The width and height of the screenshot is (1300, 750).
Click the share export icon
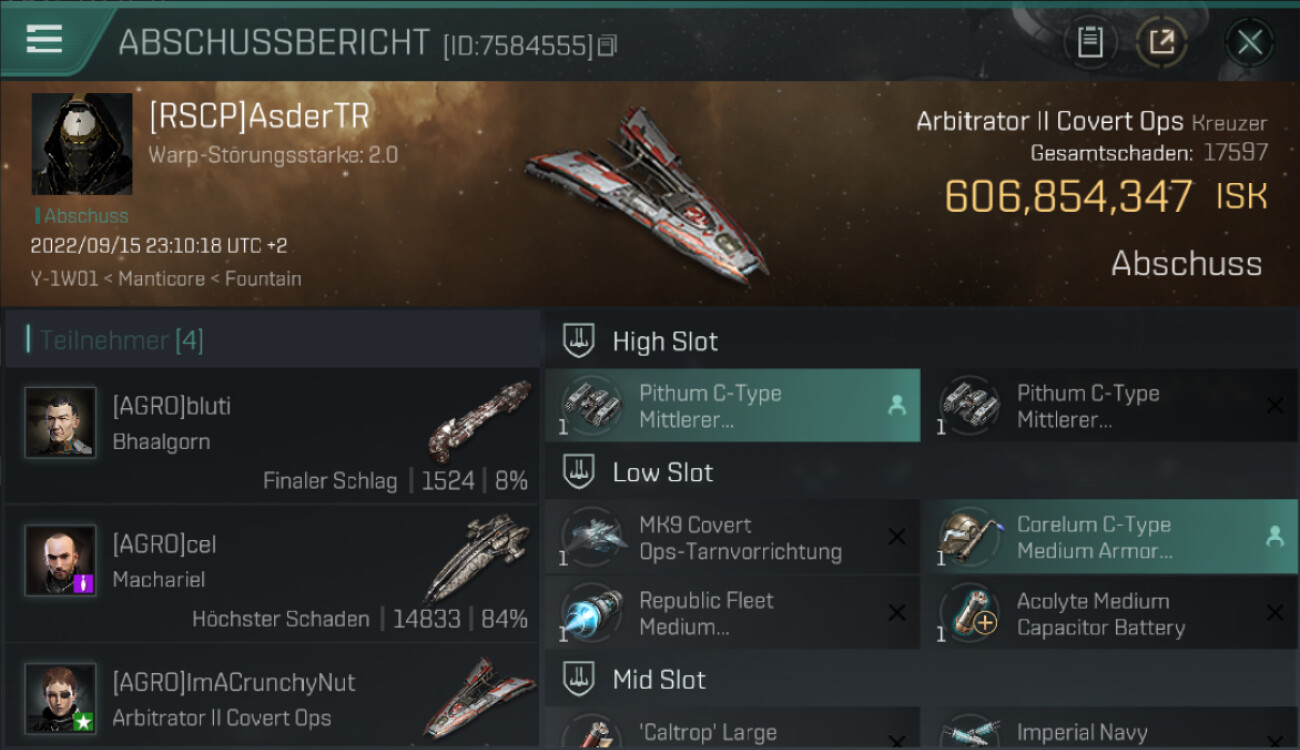pos(1161,42)
